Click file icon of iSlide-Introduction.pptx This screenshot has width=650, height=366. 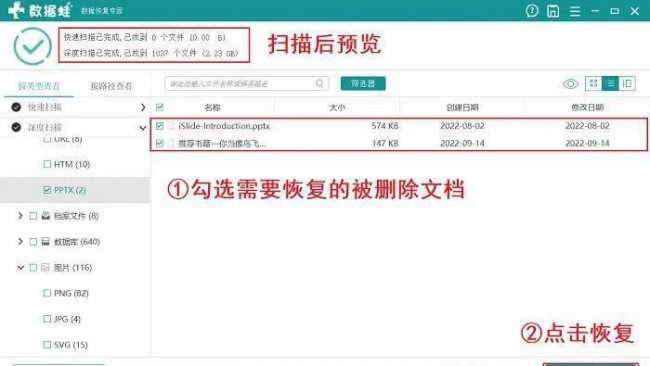pyautogui.click(x=171, y=126)
